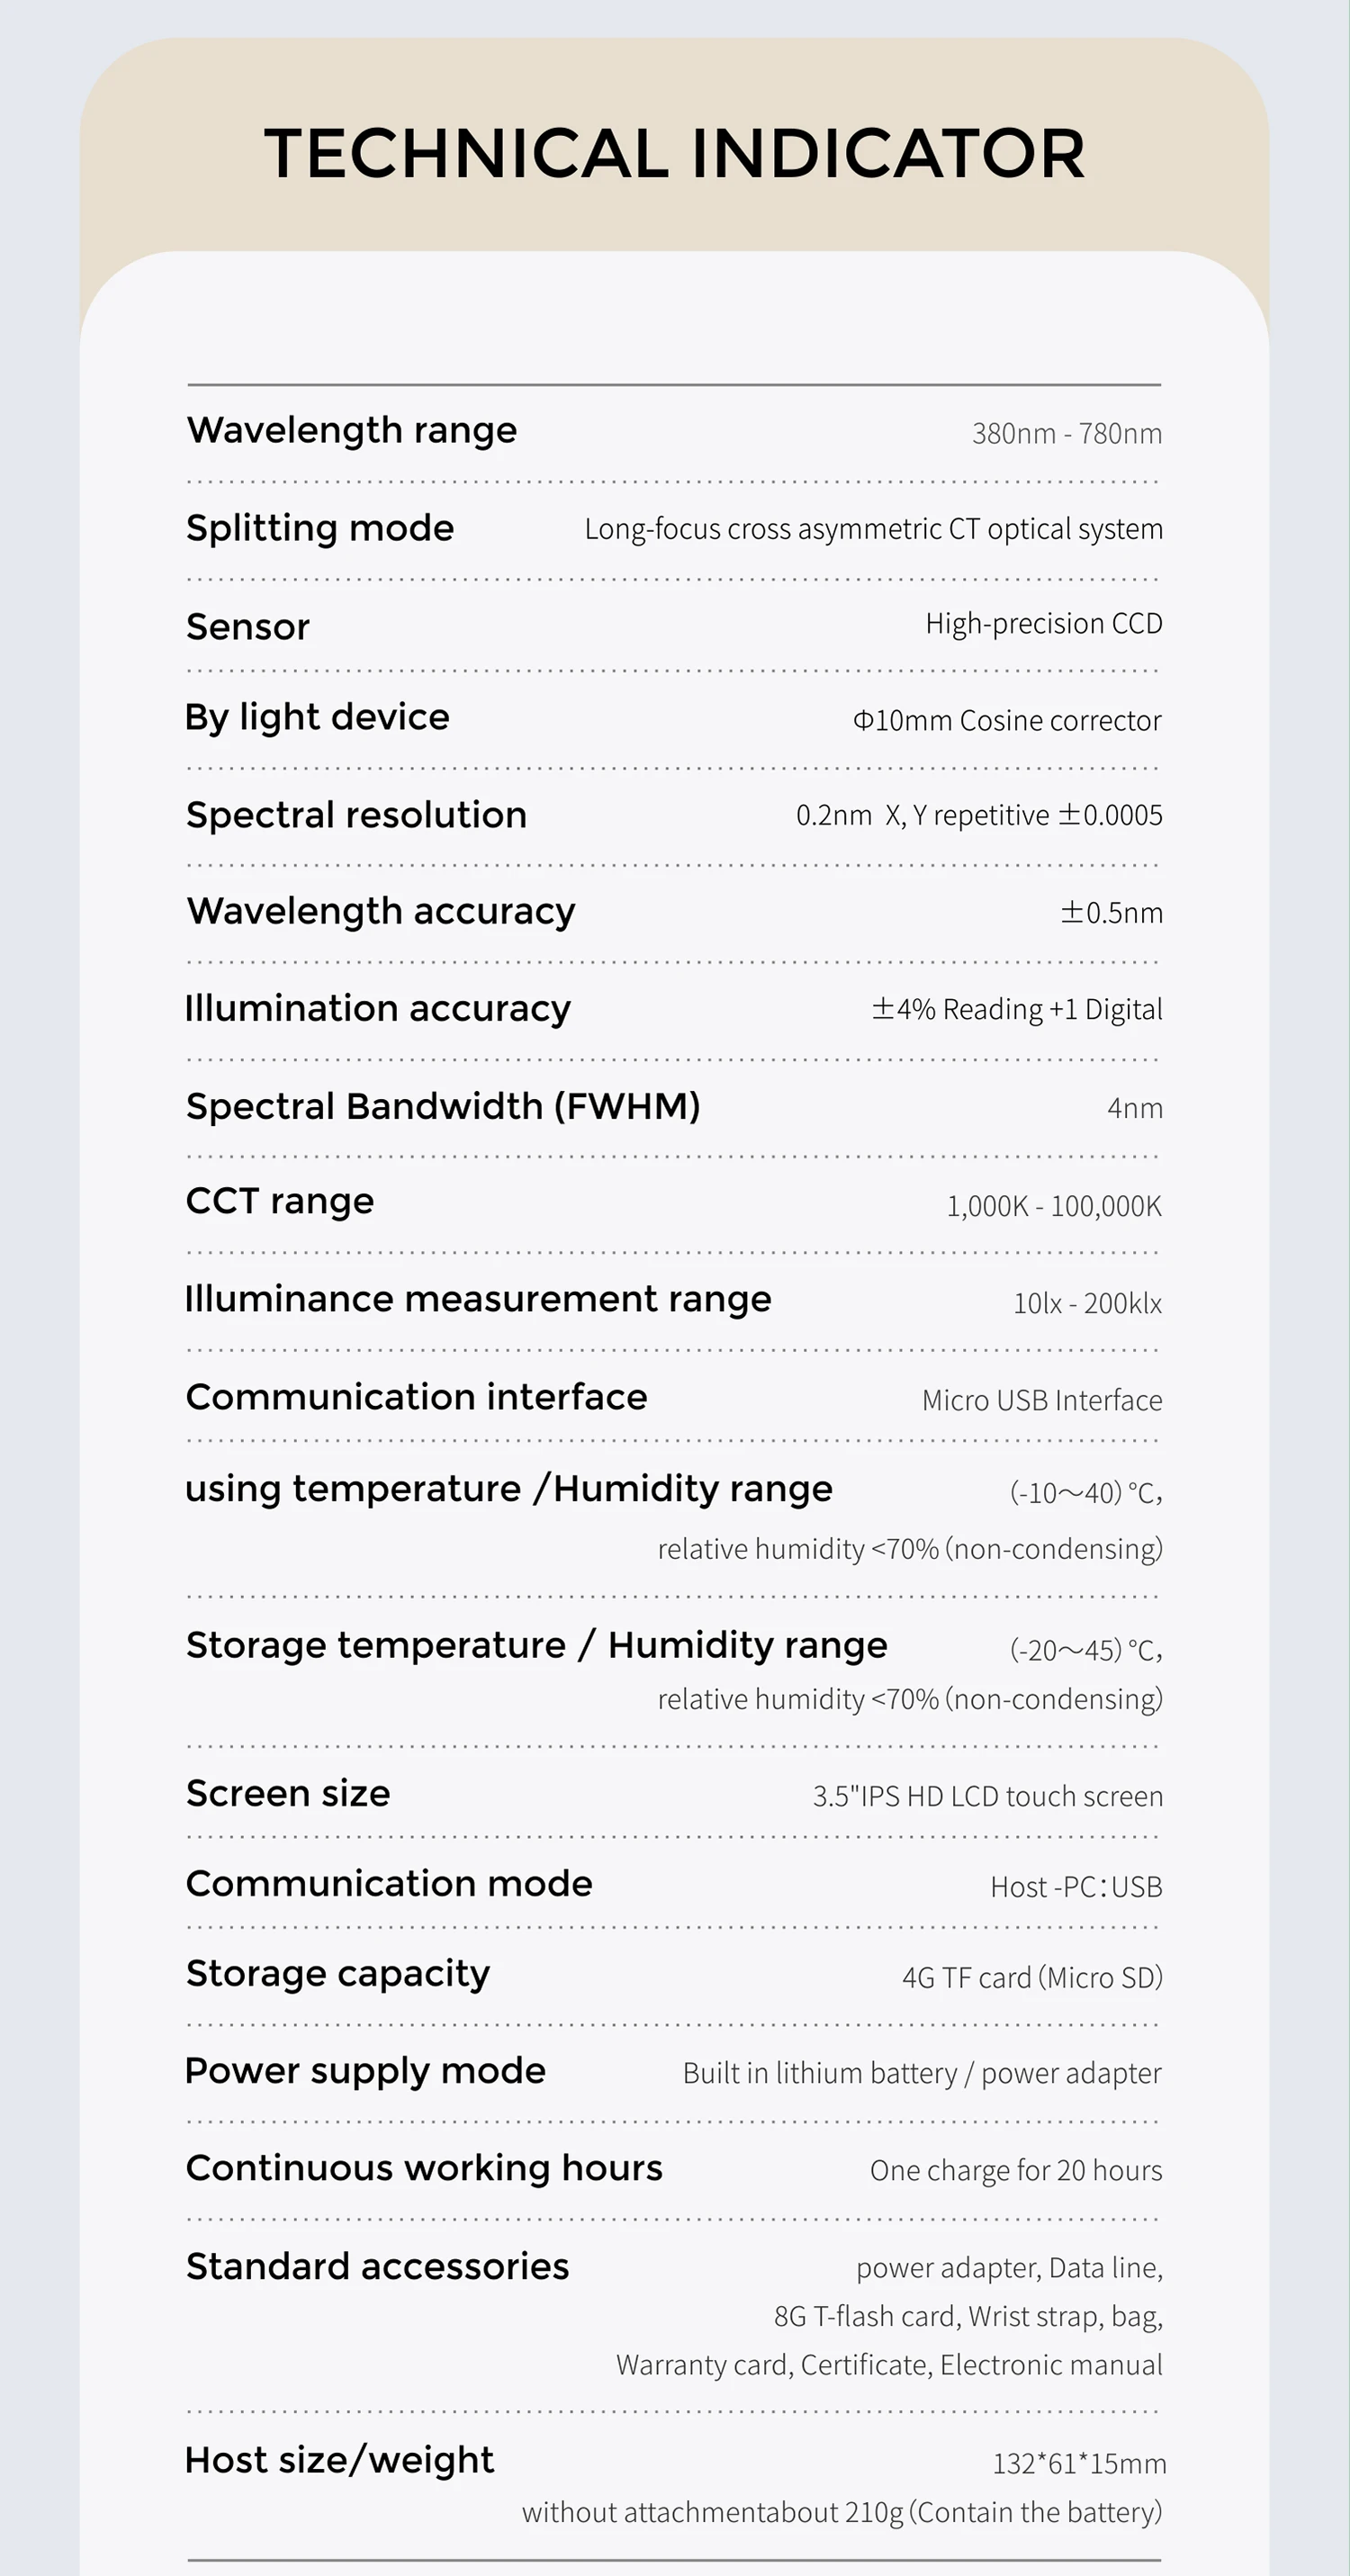This screenshot has width=1350, height=2576.
Task: Click the 1,000K - 100,000K CCT value
Action: 1054,1206
